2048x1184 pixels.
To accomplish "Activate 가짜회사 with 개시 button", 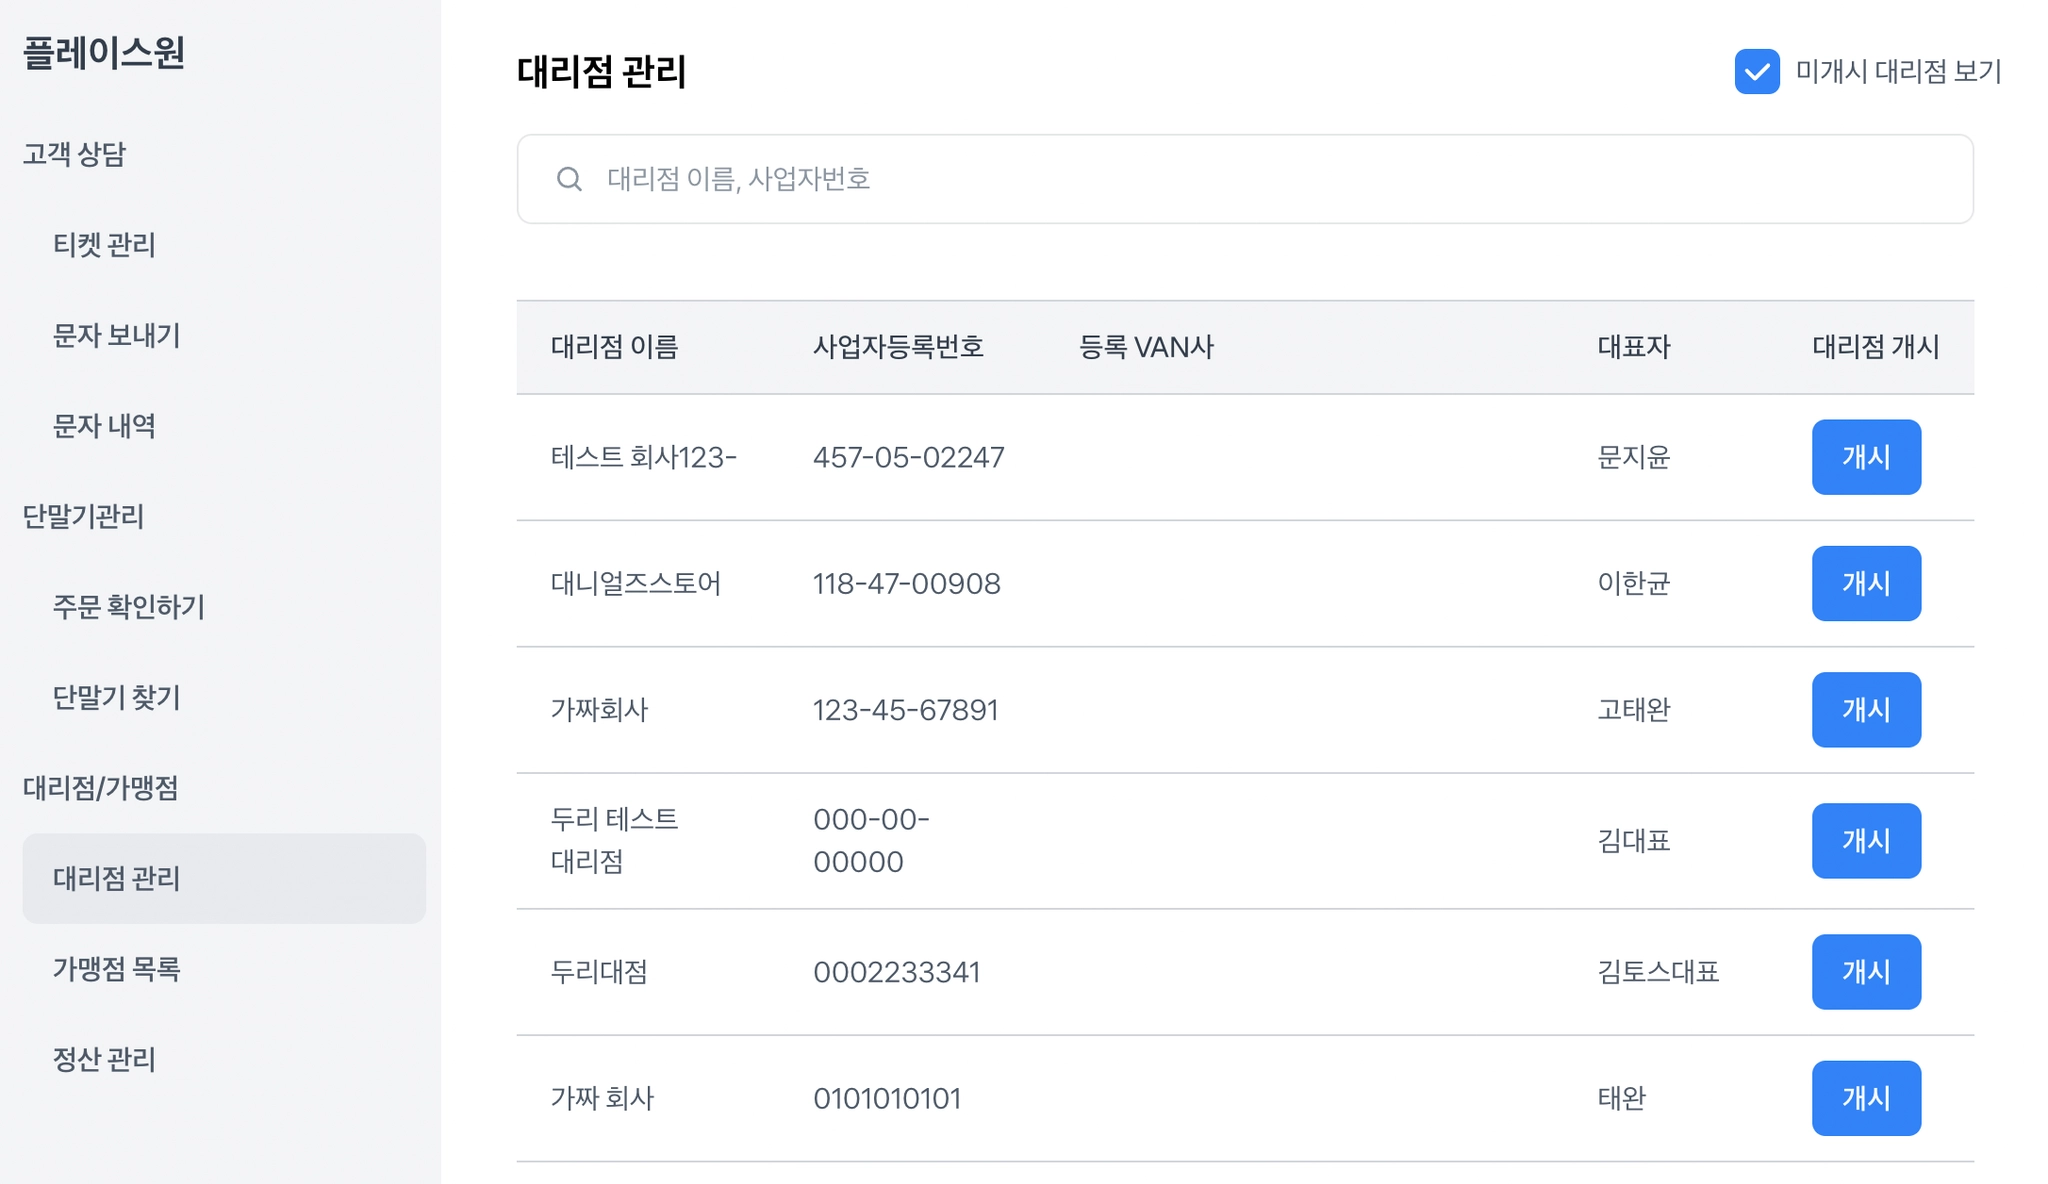I will [1865, 710].
